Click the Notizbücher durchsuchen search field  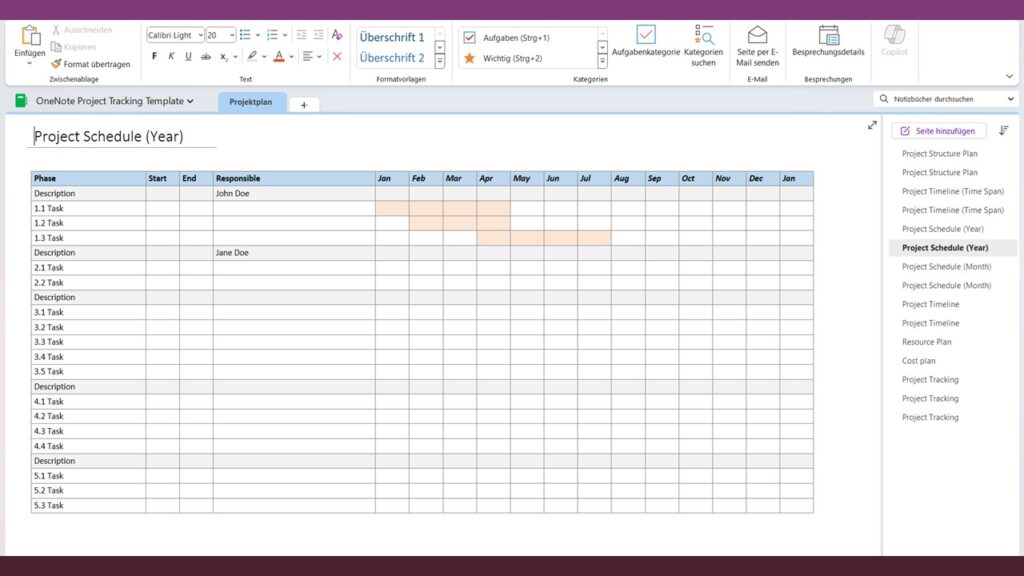[946, 99]
